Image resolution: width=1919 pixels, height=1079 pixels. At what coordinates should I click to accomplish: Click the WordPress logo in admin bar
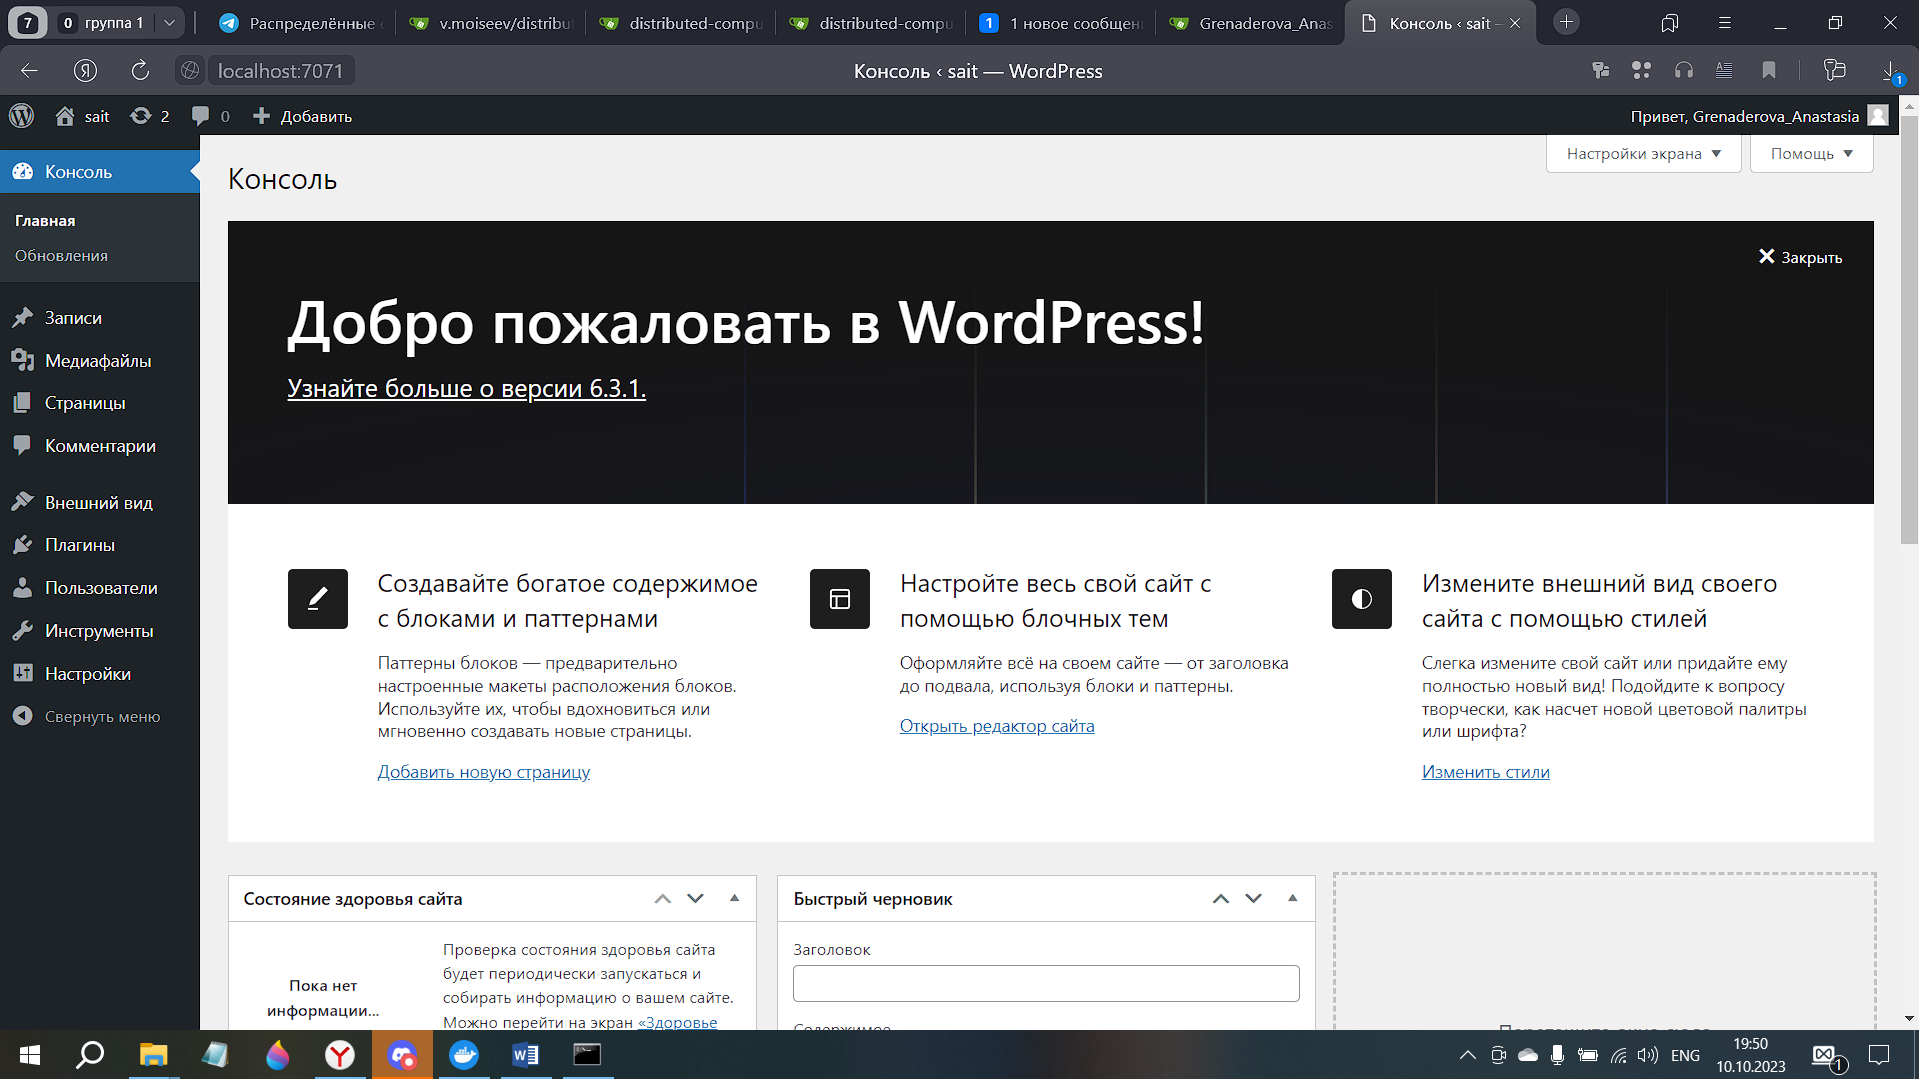coord(22,116)
